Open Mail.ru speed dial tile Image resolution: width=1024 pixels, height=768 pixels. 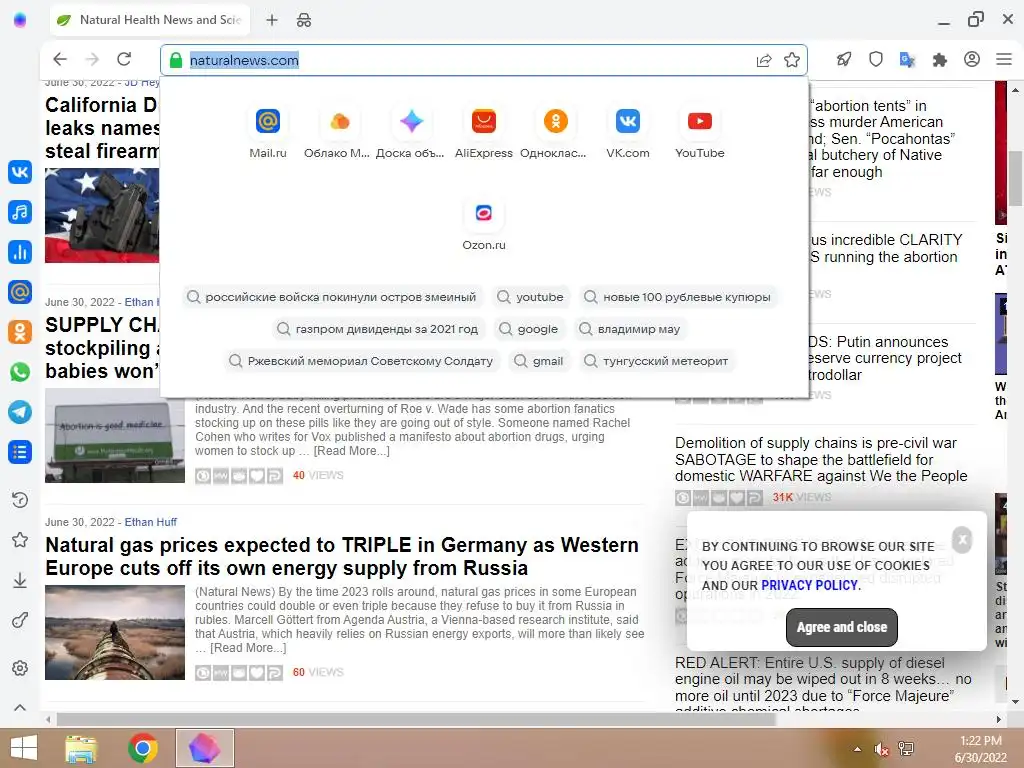click(x=268, y=133)
